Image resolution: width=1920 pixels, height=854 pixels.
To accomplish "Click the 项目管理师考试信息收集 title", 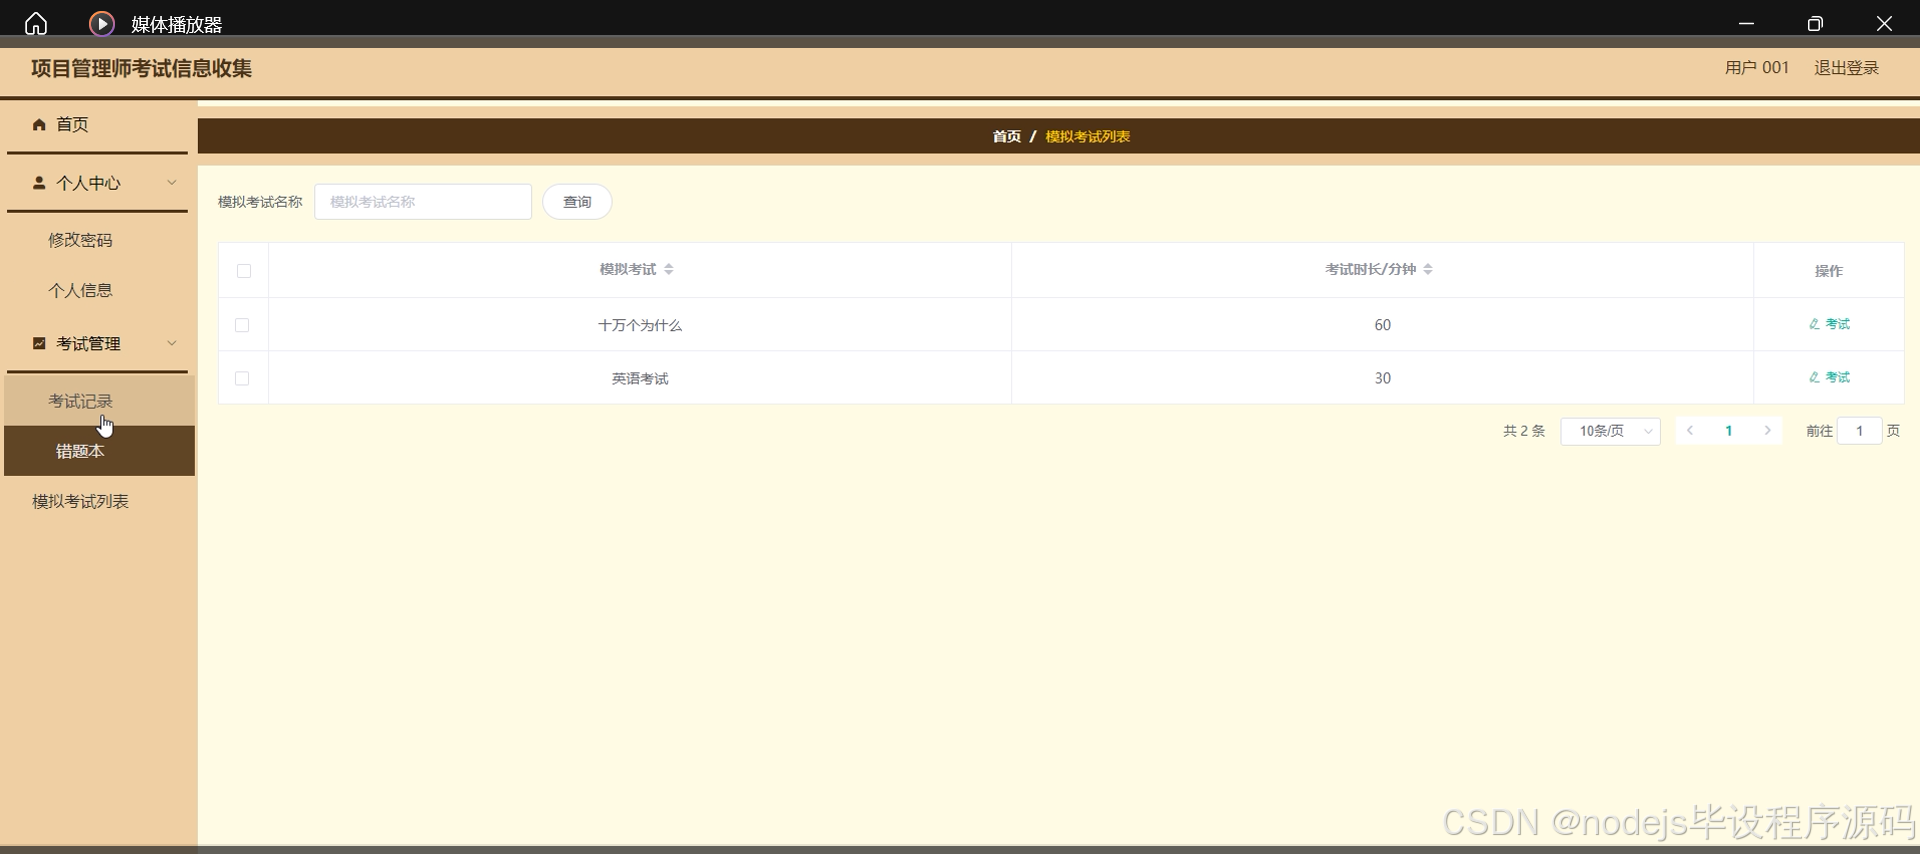I will coord(141,68).
